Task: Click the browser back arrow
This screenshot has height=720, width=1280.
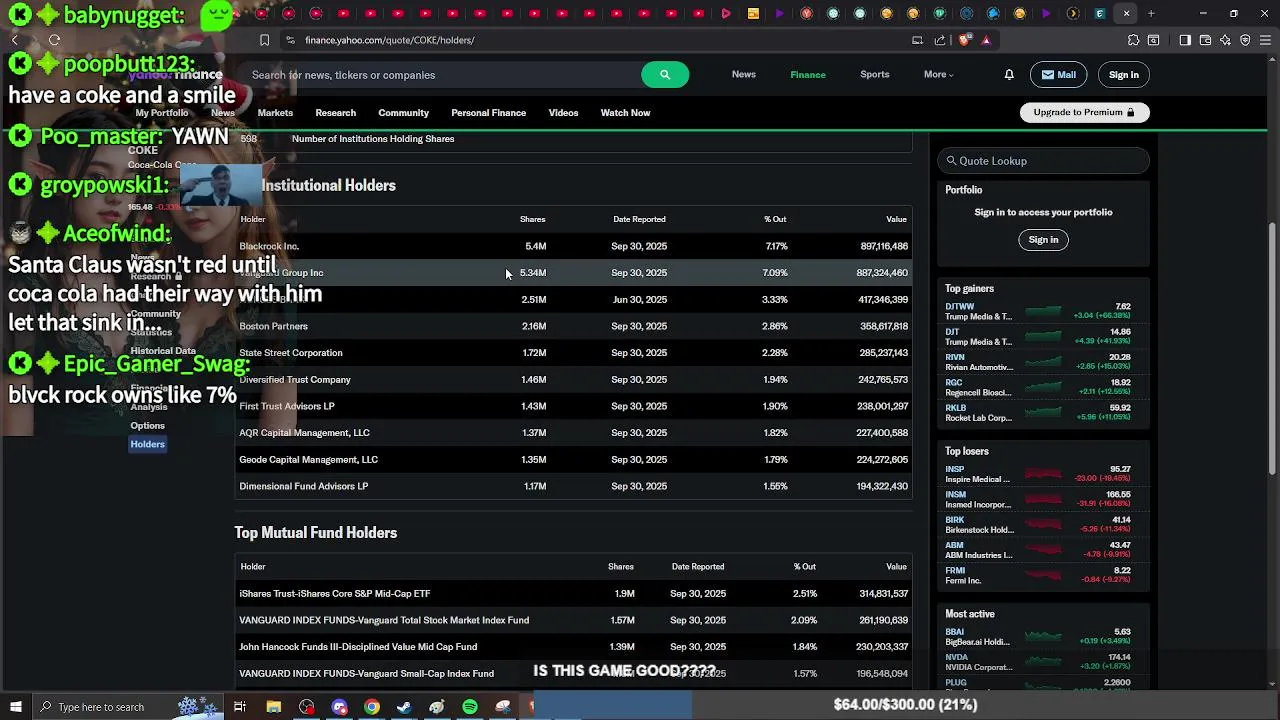Action: (x=15, y=40)
